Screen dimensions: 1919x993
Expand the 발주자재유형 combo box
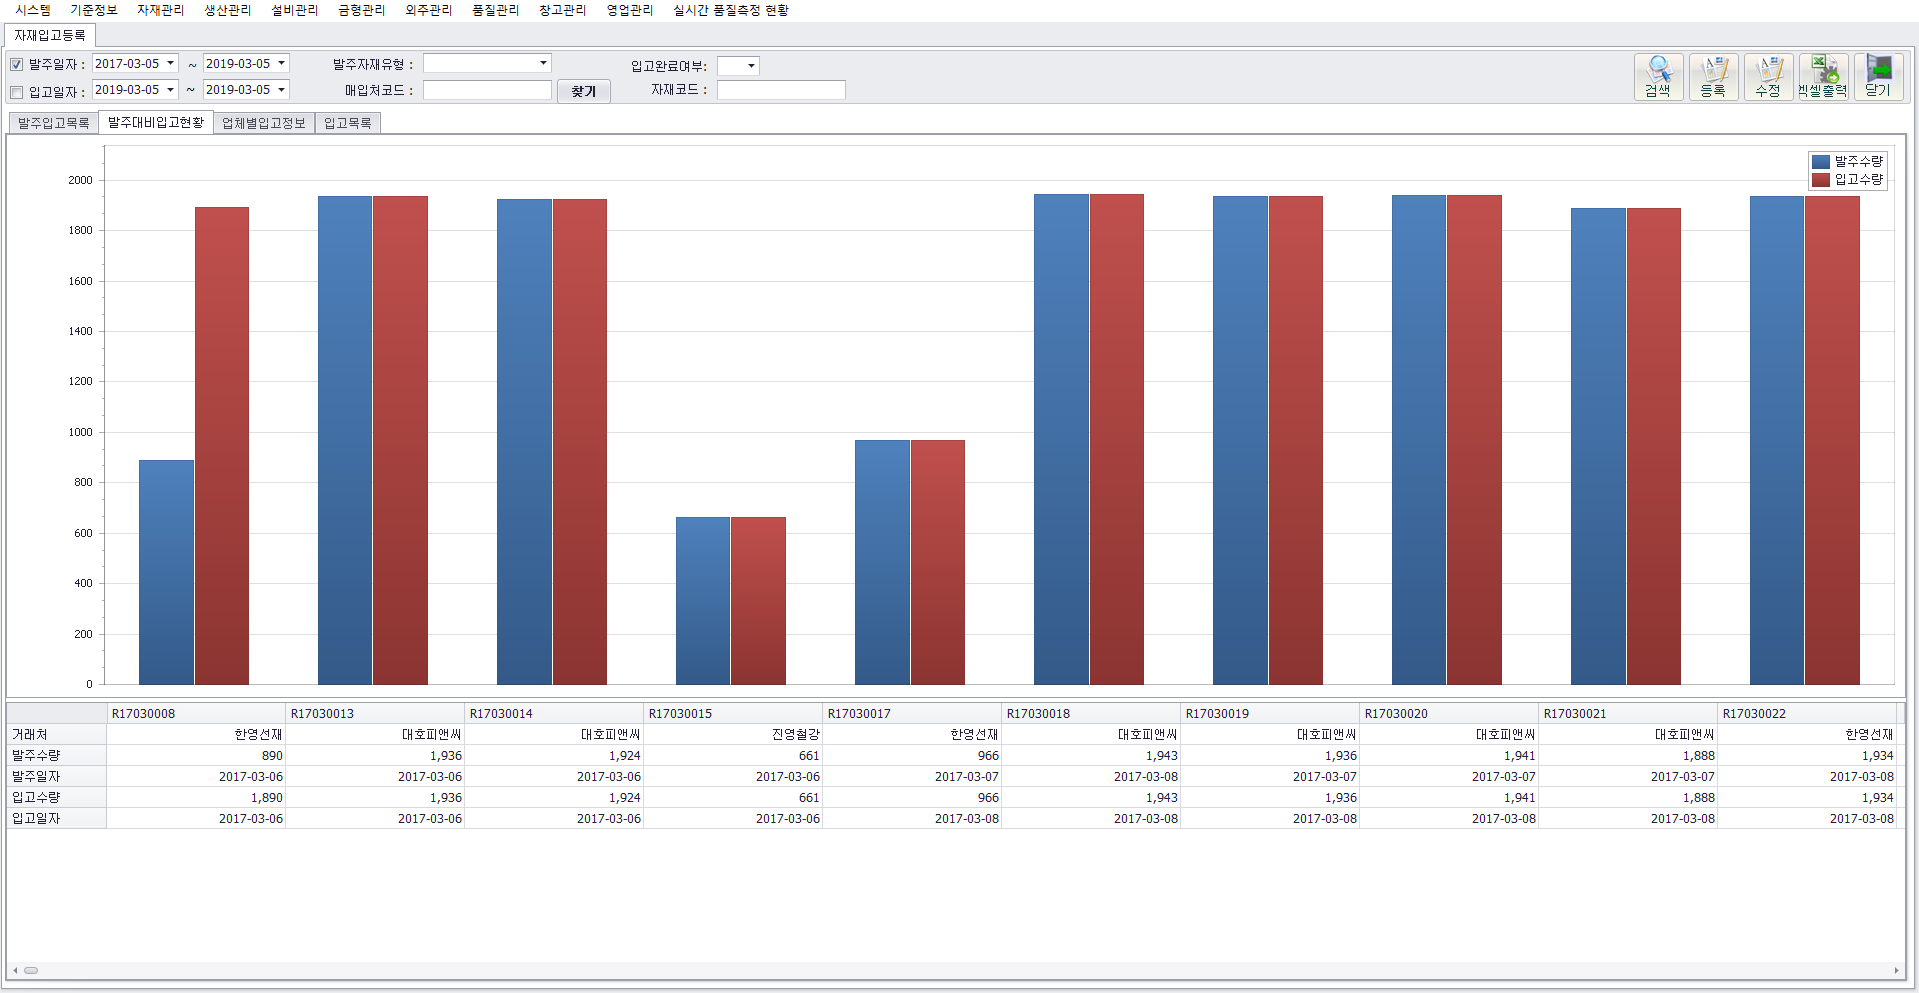click(543, 63)
